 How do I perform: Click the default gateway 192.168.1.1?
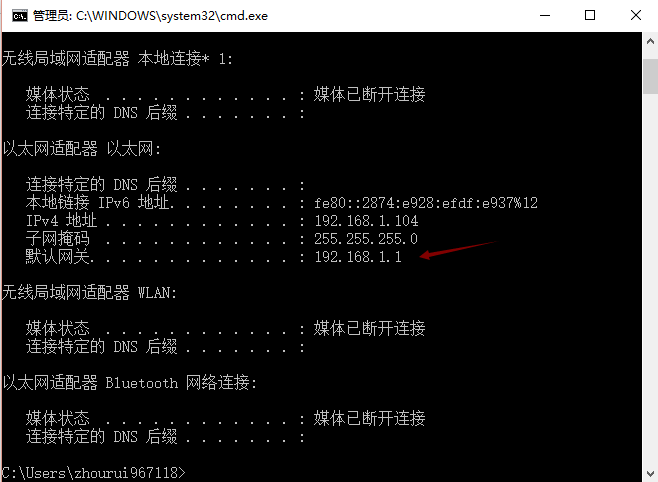[x=358, y=256]
